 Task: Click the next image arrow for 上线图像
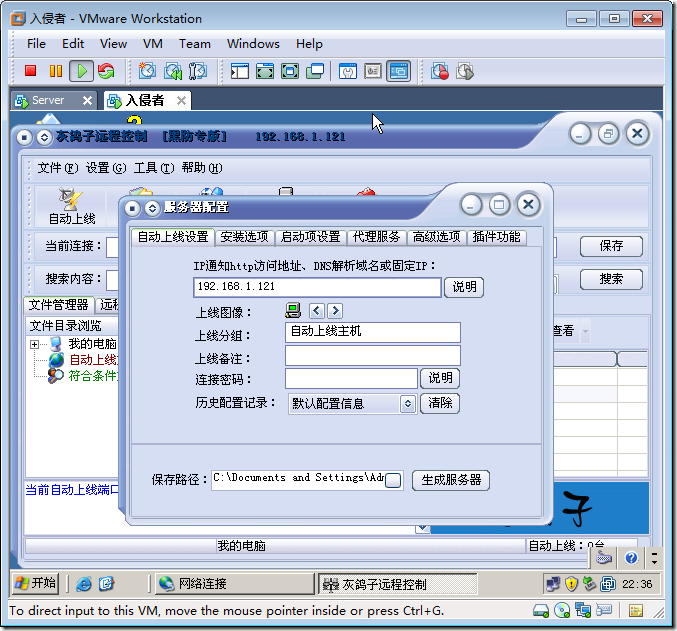pyautogui.click(x=335, y=311)
